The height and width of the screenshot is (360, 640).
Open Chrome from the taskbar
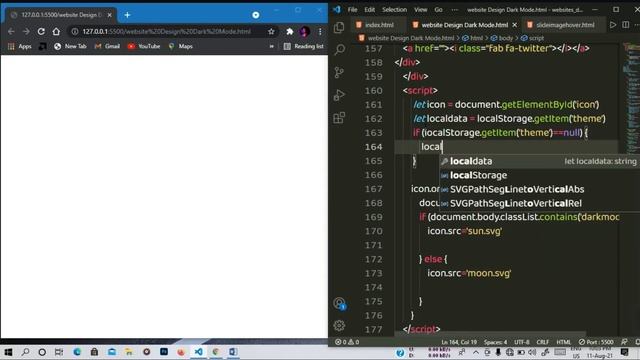pyautogui.click(x=216, y=352)
